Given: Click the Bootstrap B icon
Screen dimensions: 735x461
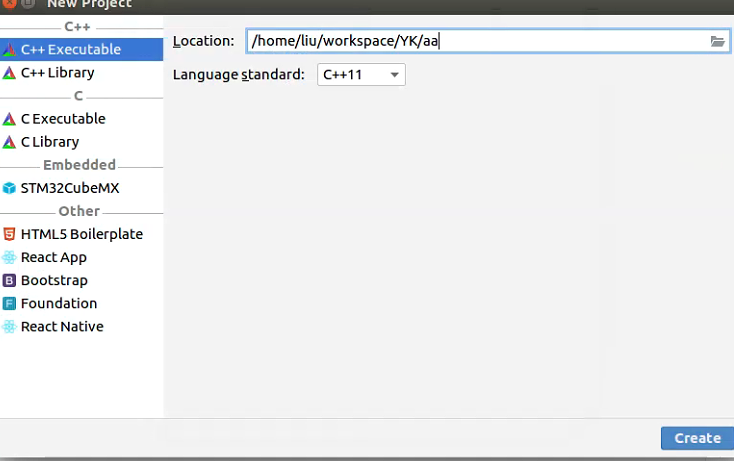Looking at the screenshot, I should tap(9, 280).
